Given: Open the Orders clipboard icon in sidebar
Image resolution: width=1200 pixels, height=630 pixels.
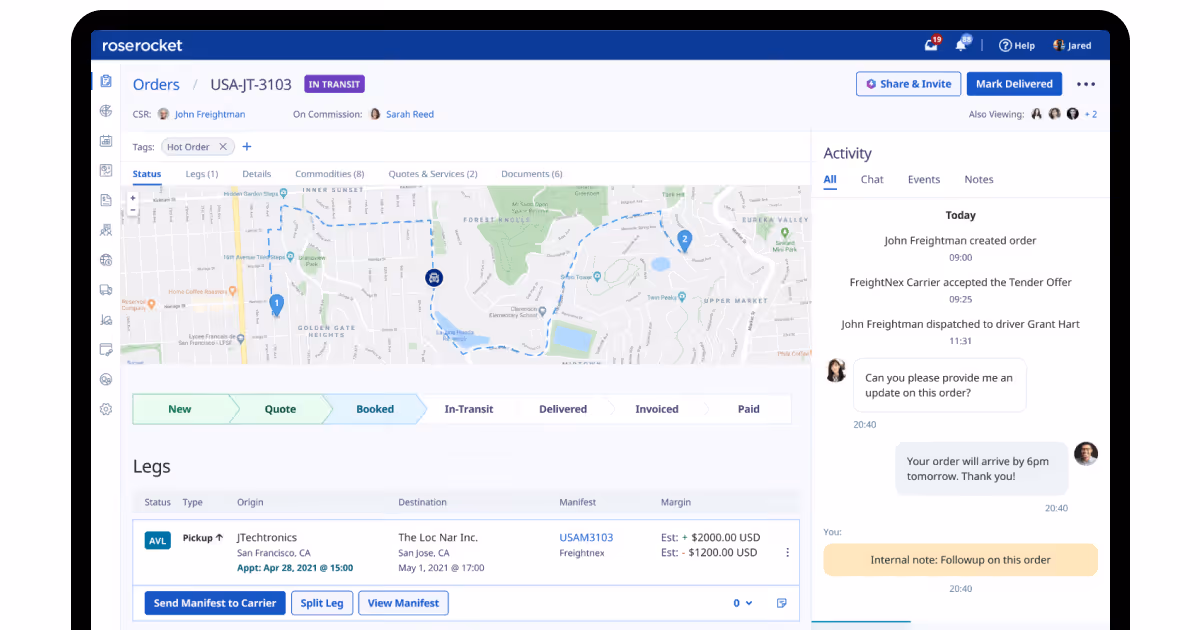Looking at the screenshot, I should [106, 81].
